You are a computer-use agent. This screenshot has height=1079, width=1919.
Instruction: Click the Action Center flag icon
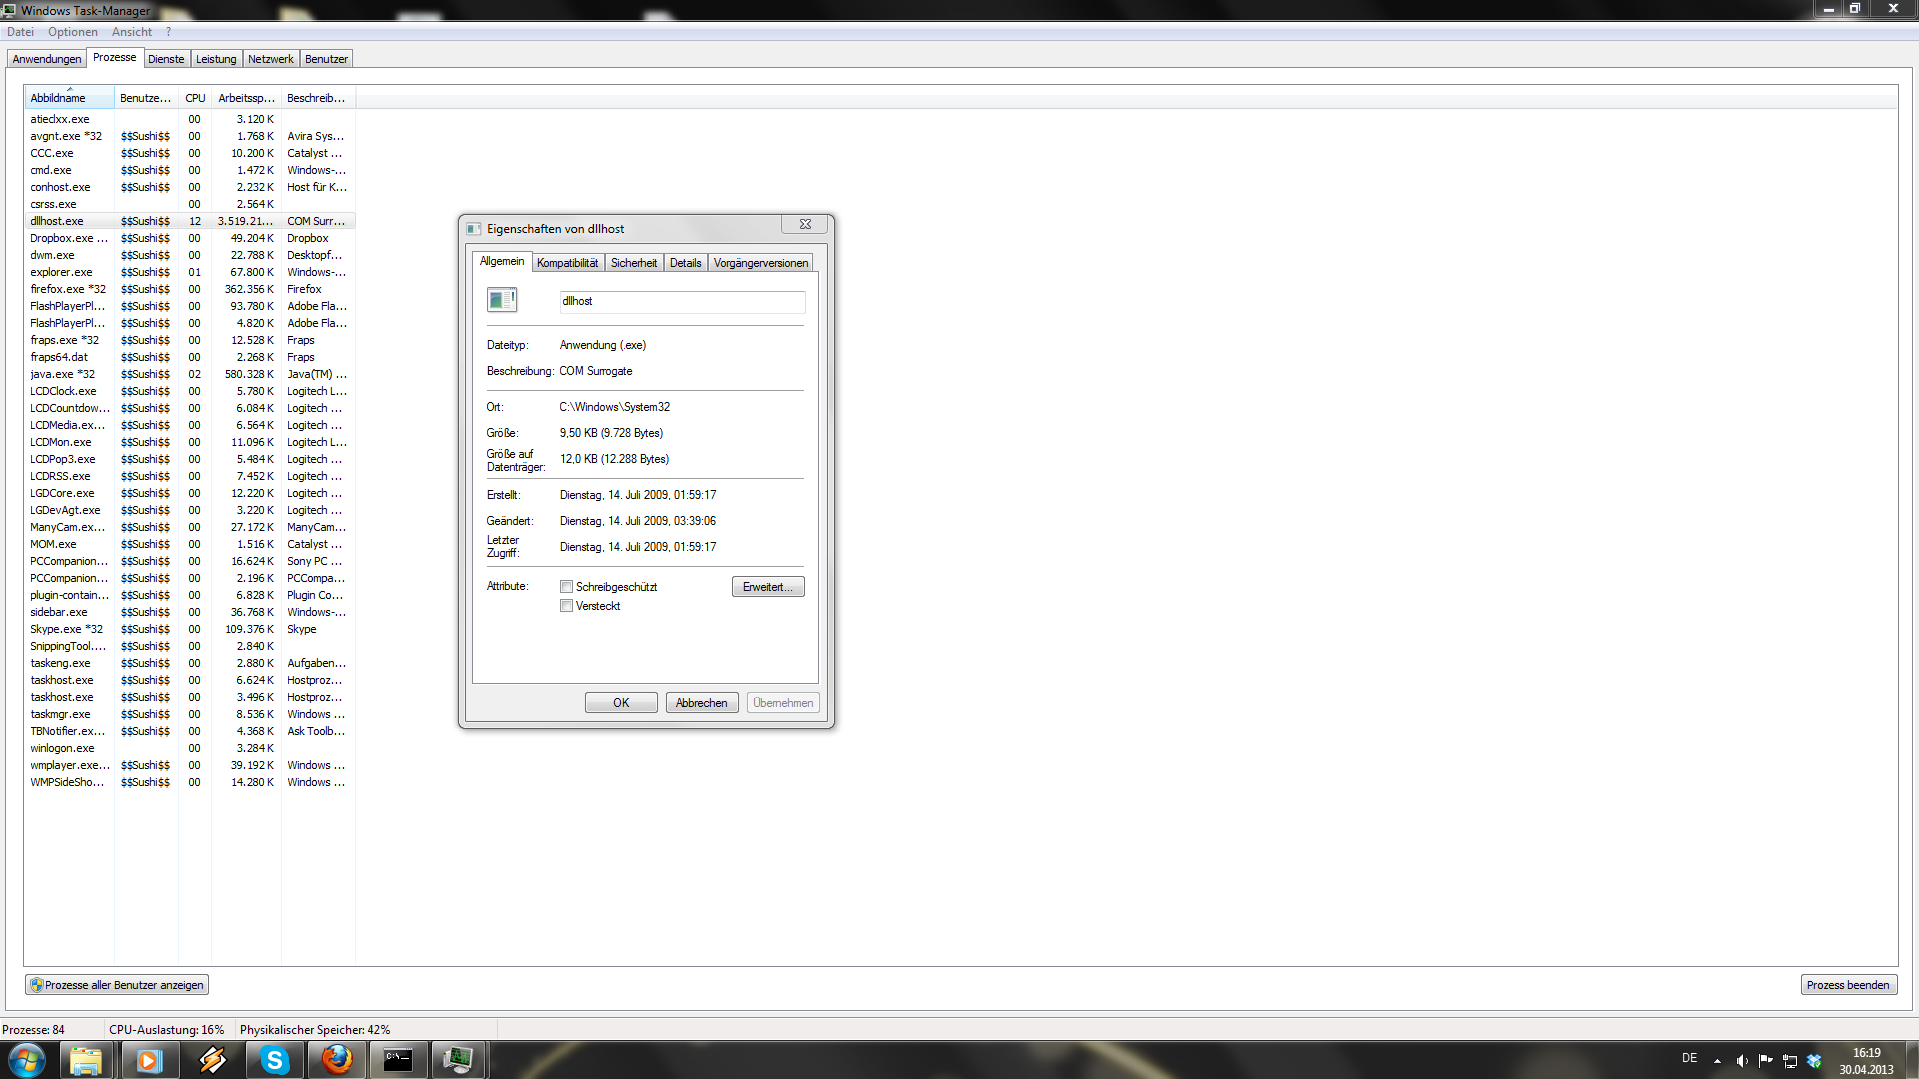1766,1061
